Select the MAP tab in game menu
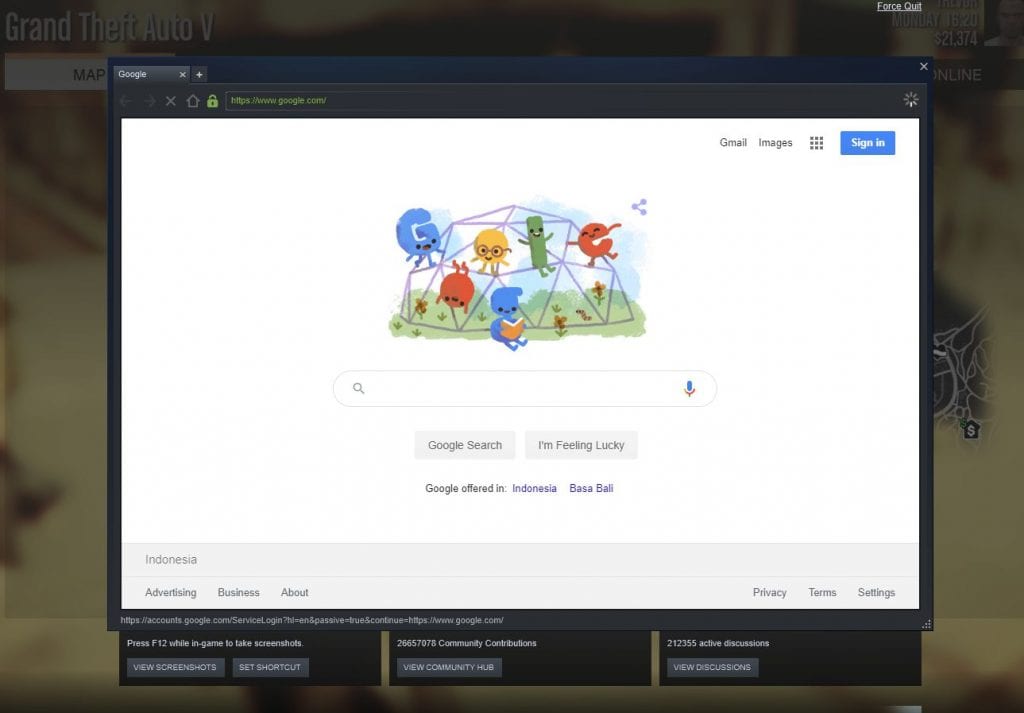This screenshot has width=1024, height=713. [89, 75]
